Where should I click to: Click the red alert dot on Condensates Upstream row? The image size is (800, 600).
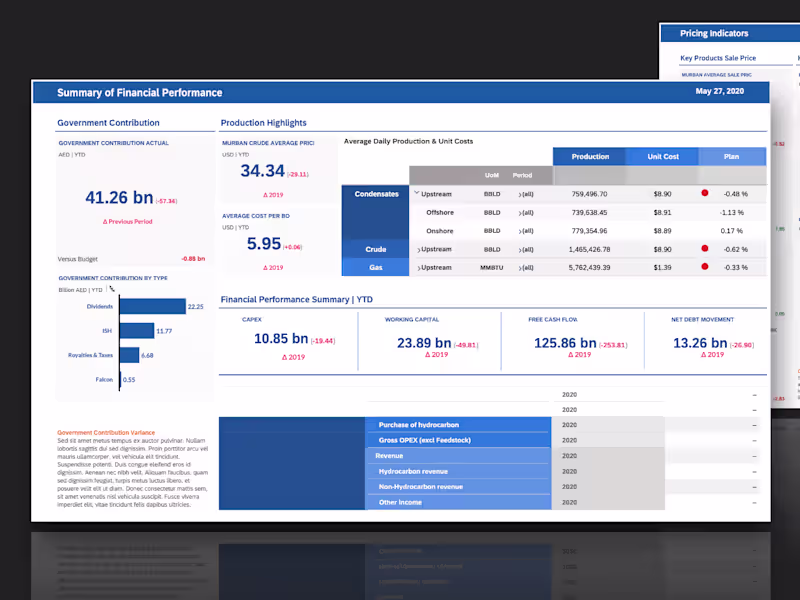click(704, 193)
